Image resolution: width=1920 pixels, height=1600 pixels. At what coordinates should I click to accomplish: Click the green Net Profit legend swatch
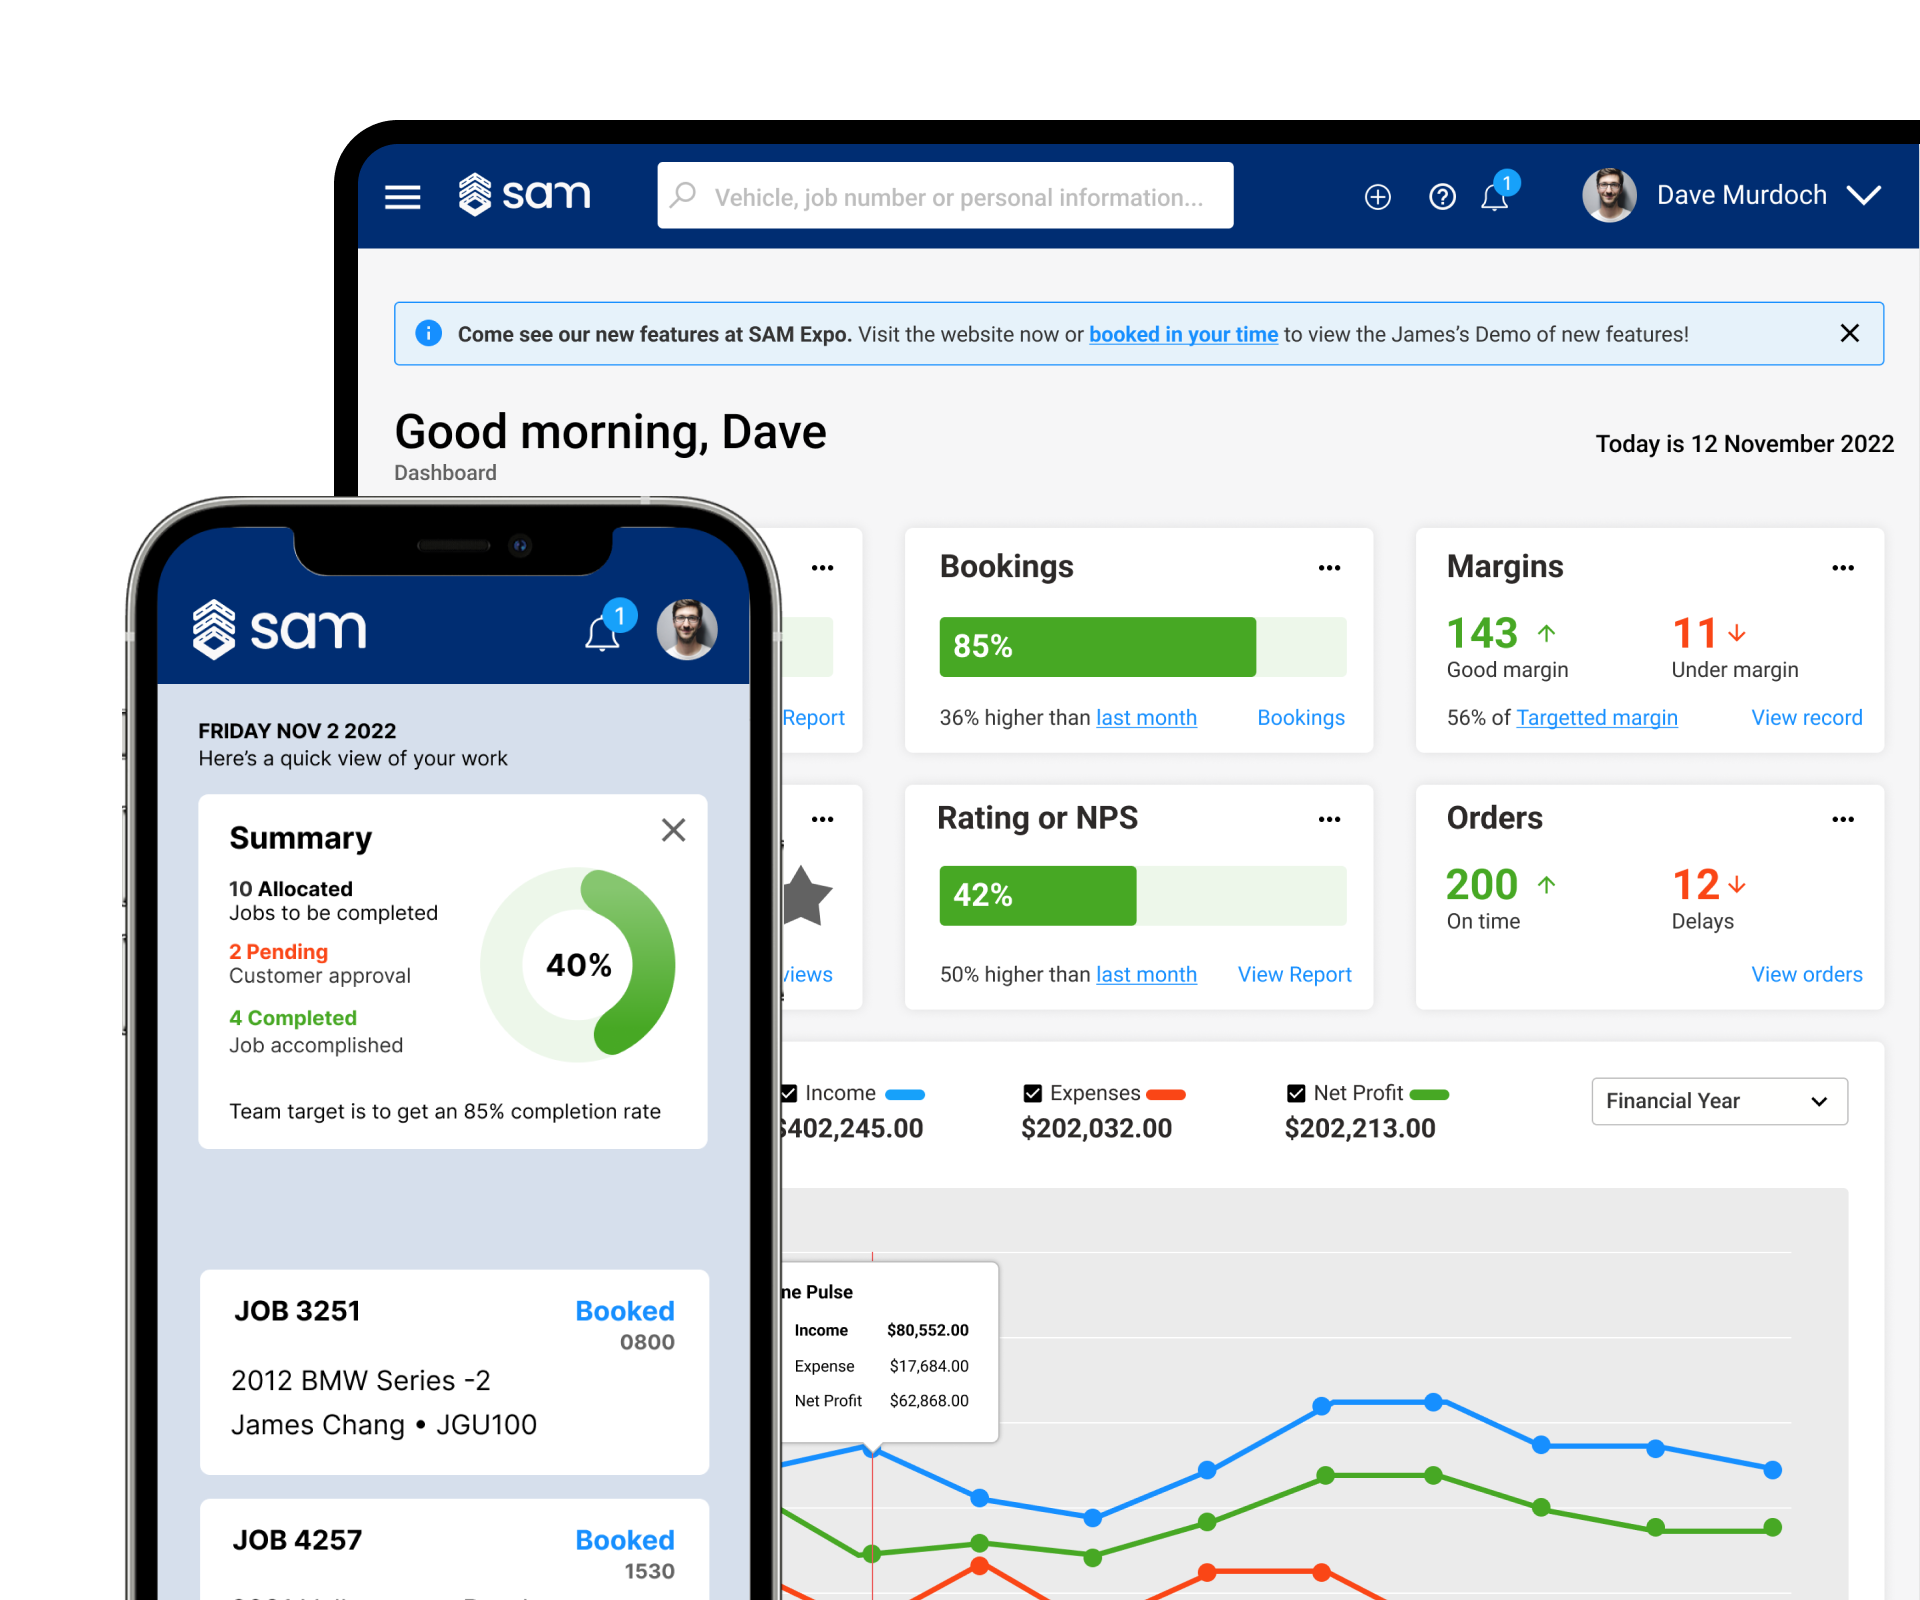click(1429, 1095)
